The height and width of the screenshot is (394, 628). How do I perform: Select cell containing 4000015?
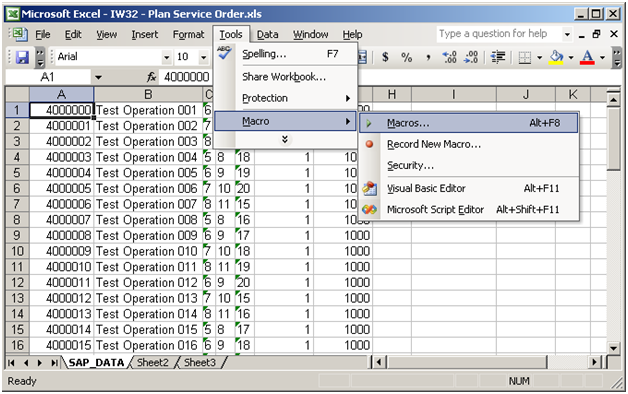pyautogui.click(x=62, y=345)
